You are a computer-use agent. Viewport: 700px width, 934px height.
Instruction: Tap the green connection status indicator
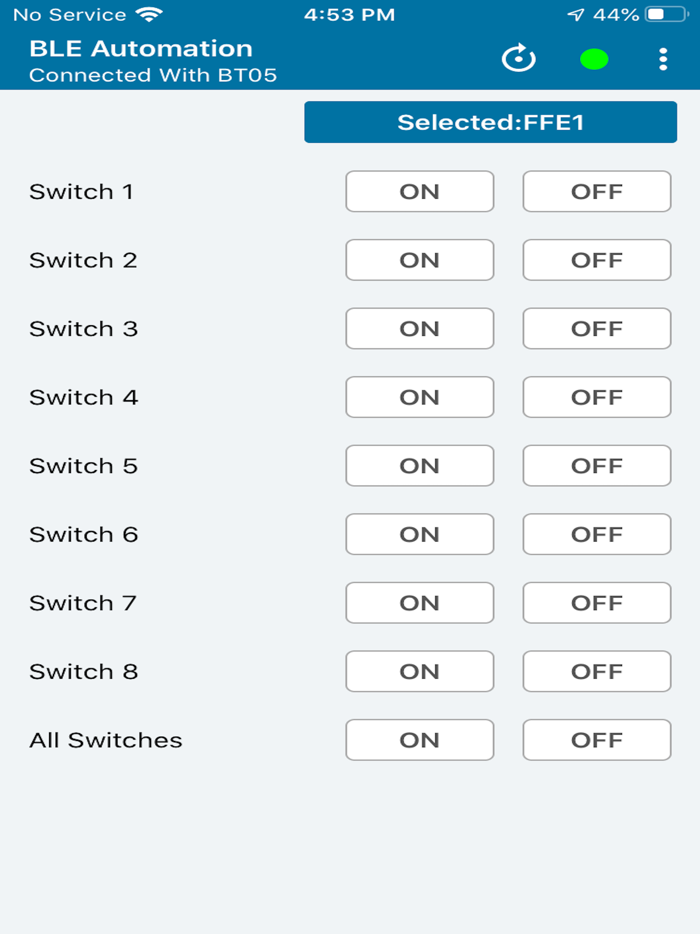coord(593,59)
